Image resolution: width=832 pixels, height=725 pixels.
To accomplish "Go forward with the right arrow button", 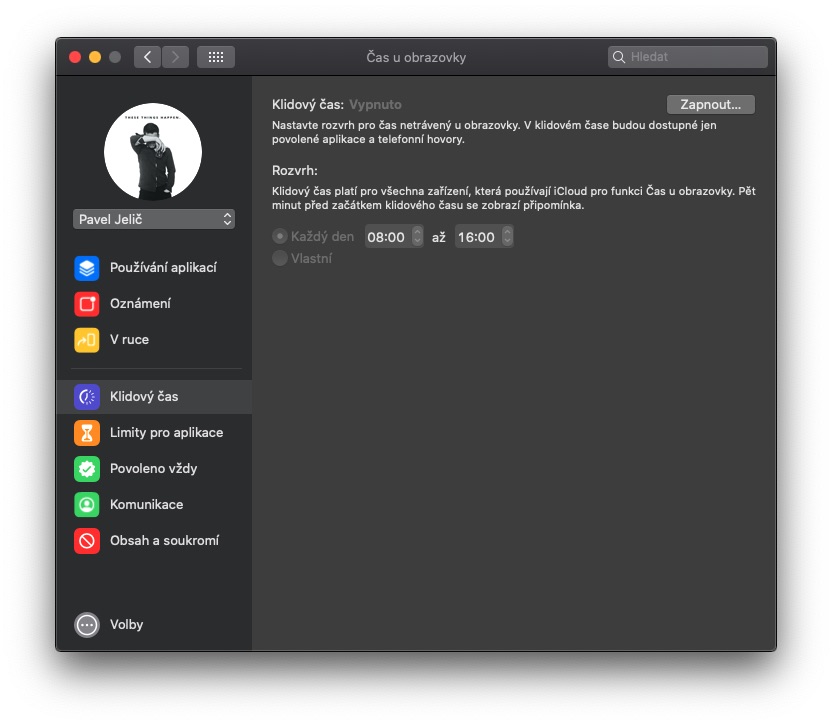I will point(175,57).
